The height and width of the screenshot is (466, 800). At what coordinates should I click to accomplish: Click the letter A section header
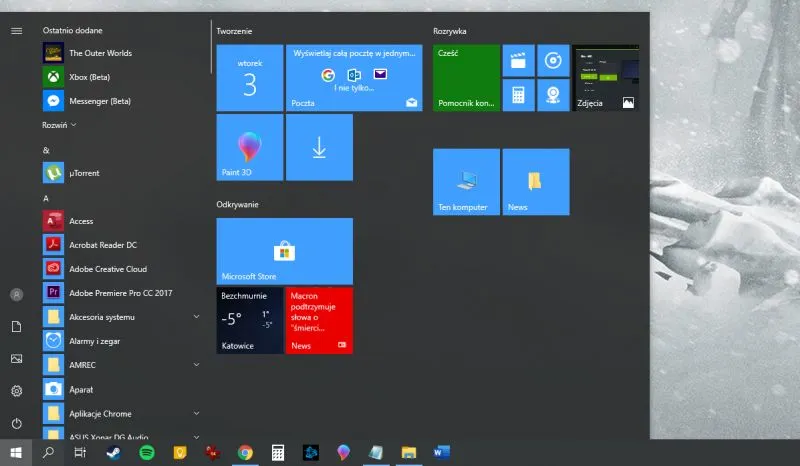[46, 198]
